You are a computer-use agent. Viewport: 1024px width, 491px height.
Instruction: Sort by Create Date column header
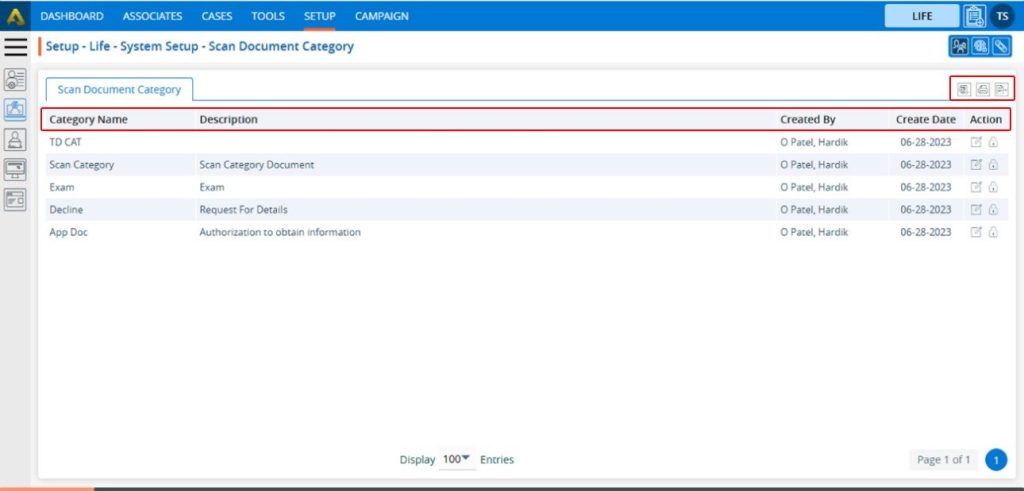pyautogui.click(x=925, y=119)
